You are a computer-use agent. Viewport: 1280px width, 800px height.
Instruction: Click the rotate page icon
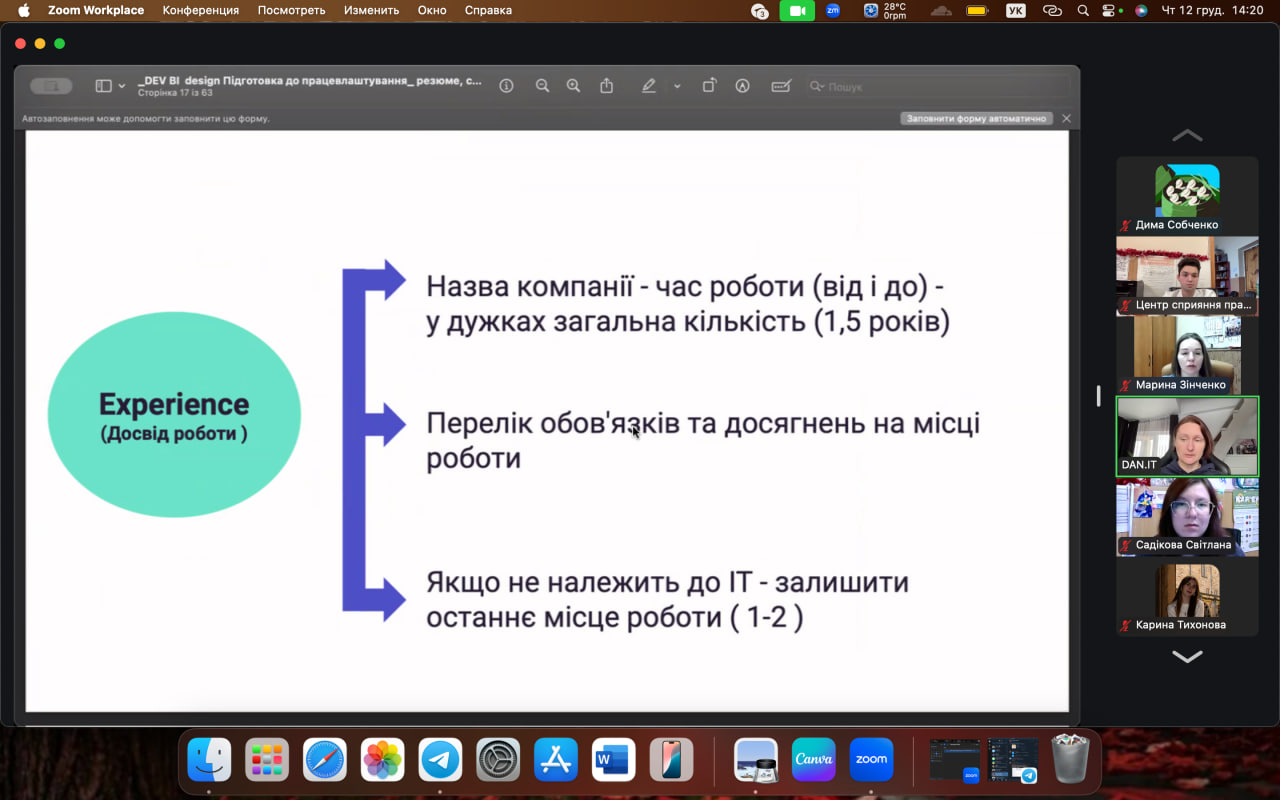coord(709,86)
